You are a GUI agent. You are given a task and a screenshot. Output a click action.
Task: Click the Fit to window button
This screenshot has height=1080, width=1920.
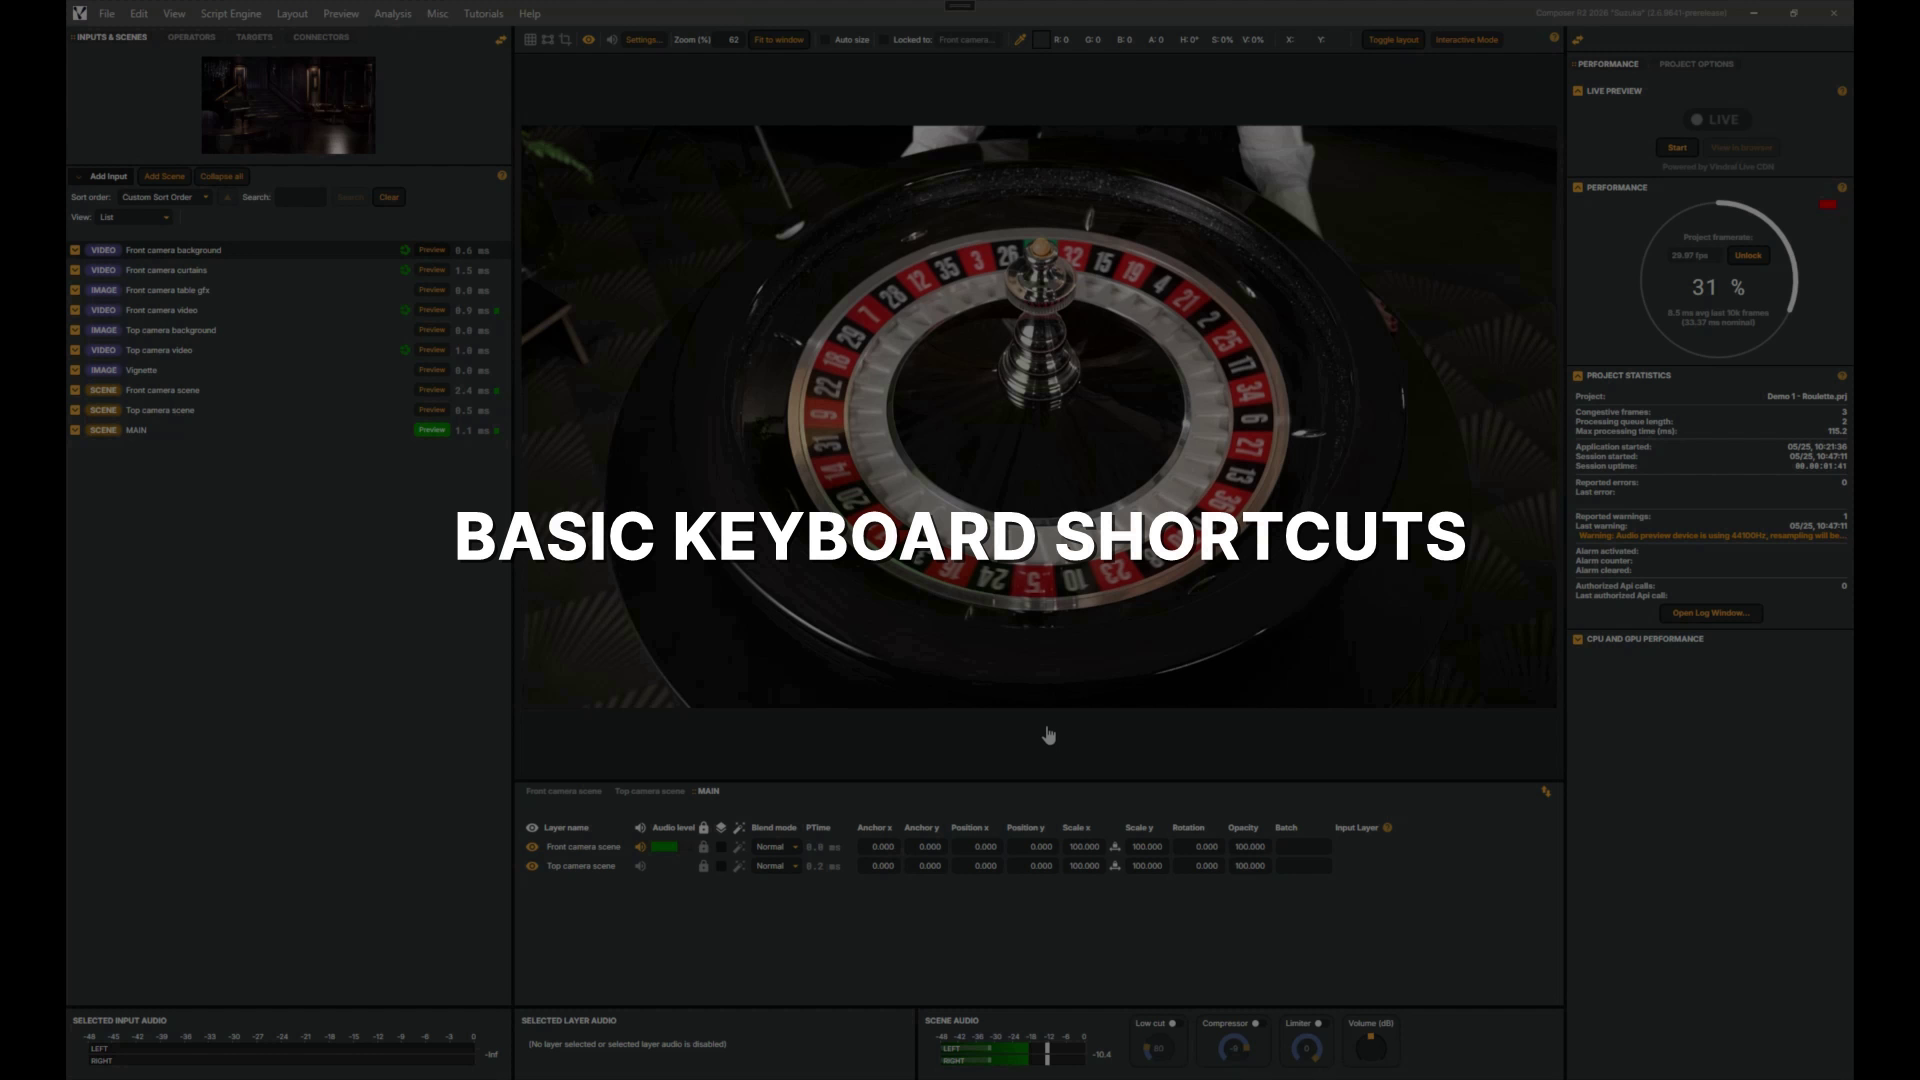coord(779,40)
